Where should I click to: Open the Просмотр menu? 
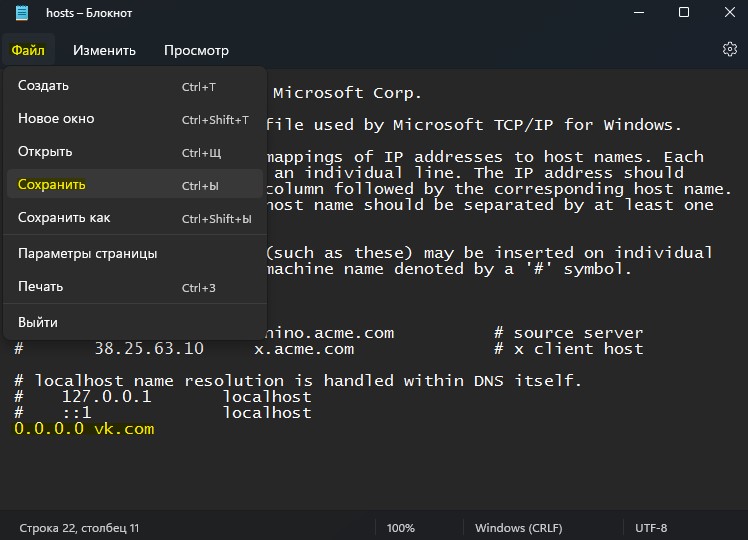coord(196,50)
